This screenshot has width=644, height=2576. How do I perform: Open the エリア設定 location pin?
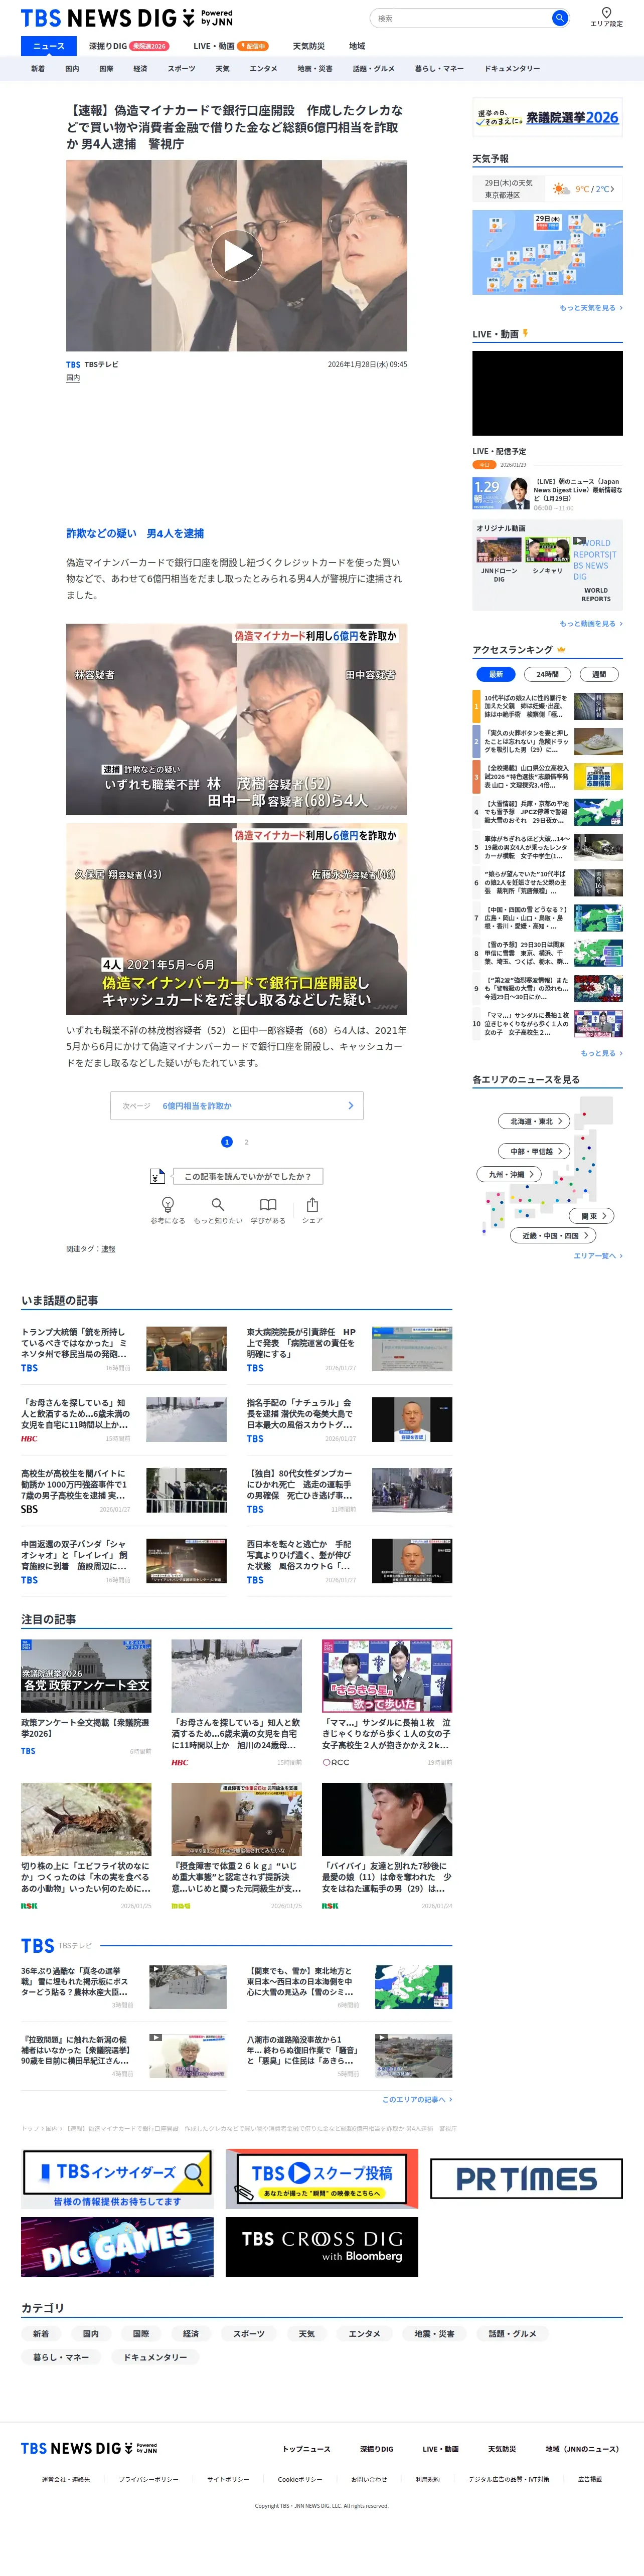pos(606,17)
